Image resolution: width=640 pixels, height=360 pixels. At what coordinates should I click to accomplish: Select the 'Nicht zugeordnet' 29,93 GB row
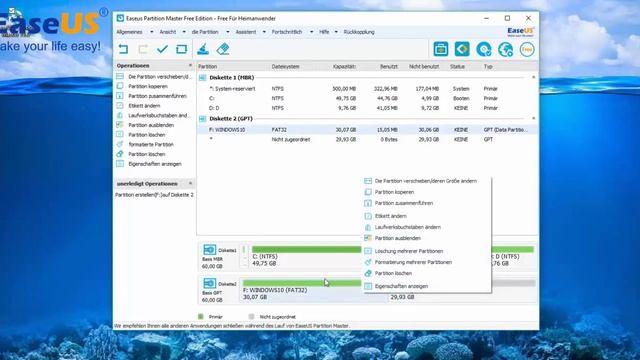[367, 140]
